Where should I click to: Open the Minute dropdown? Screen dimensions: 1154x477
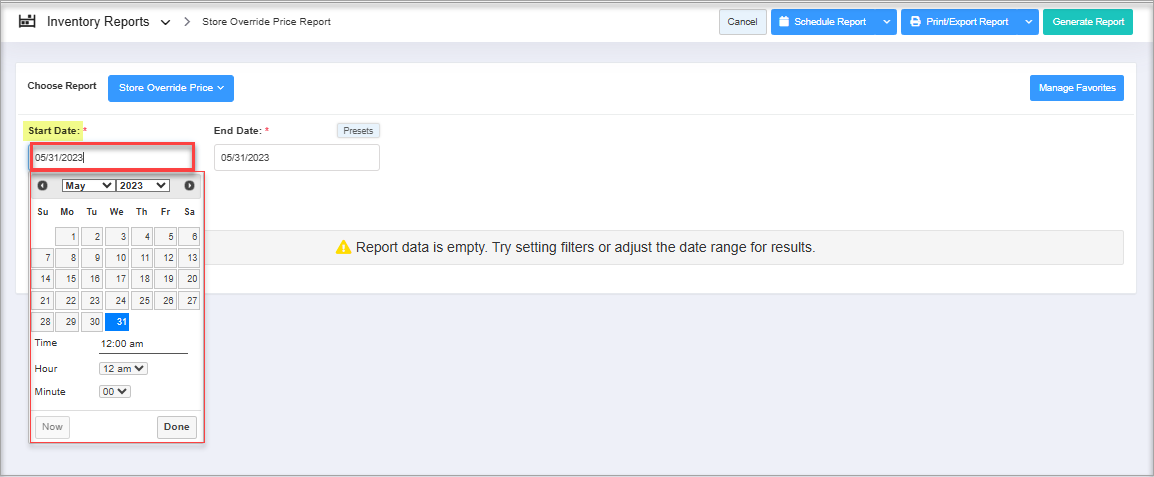coord(114,391)
